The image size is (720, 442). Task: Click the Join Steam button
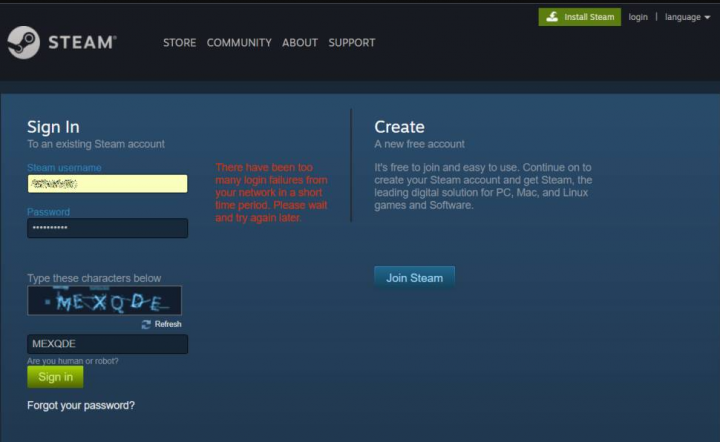coord(414,277)
